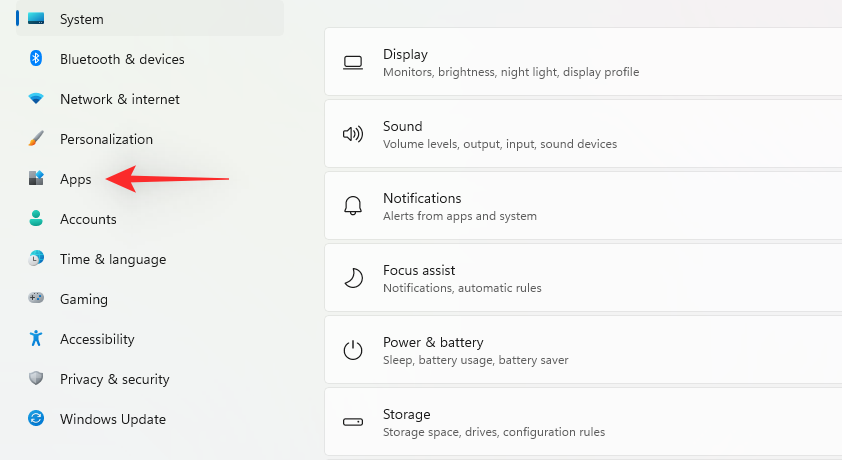
Task: Click the Storage drive icon
Action: [353, 422]
